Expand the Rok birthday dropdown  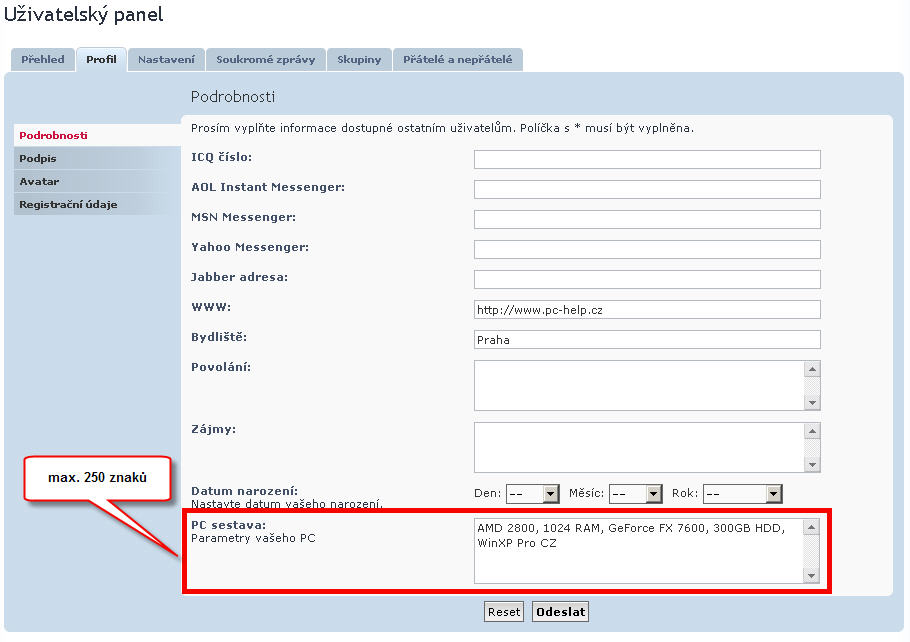click(x=742, y=494)
